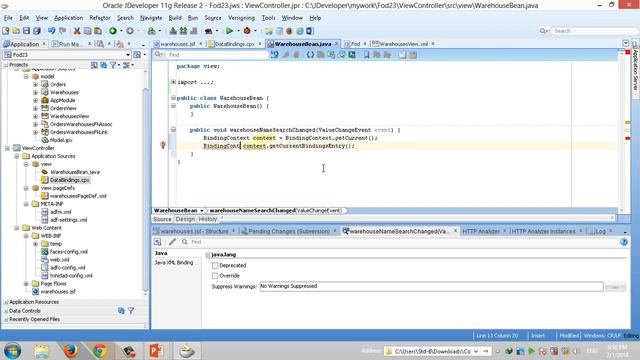Expand the AppModule tree node

[36, 100]
